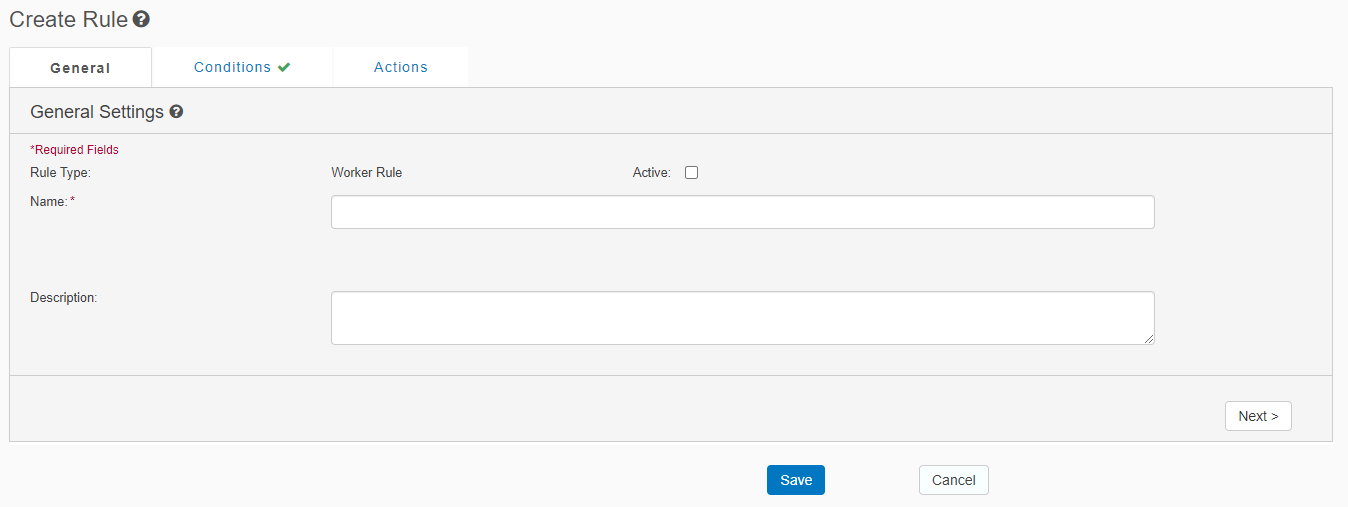Select the Worker Rule text

(x=366, y=172)
